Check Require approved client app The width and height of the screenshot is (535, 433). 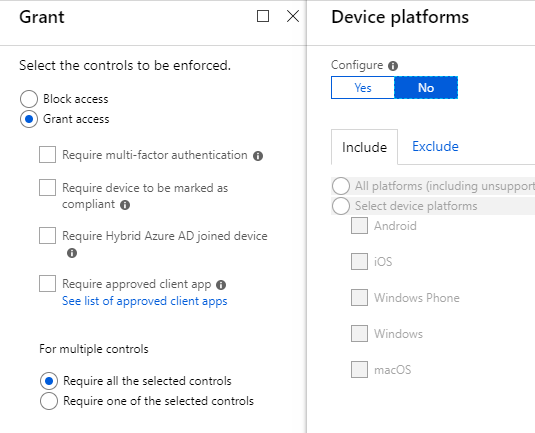point(47,284)
